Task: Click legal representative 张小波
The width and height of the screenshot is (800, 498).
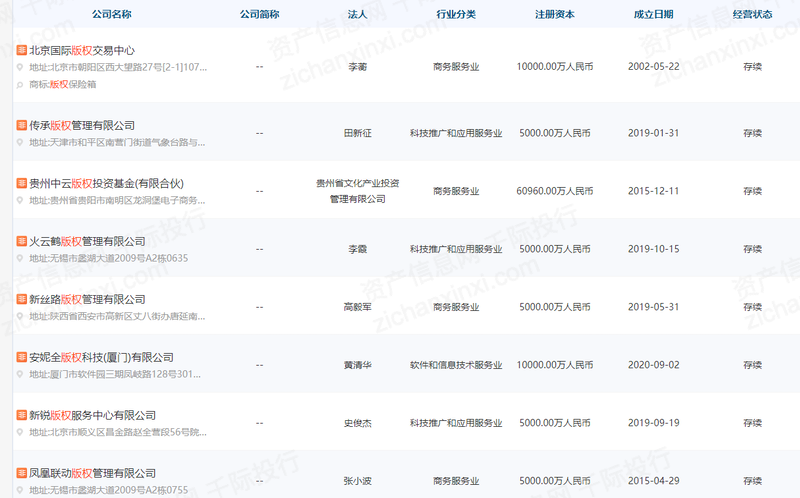Action: [358, 481]
